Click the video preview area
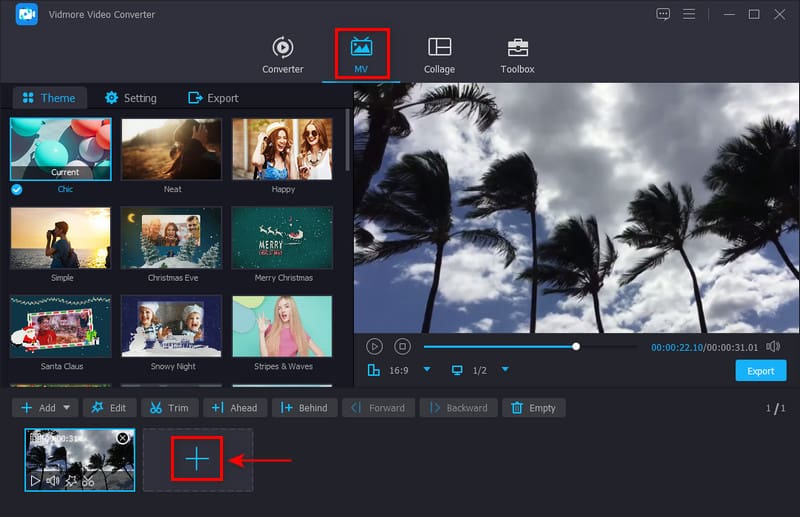This screenshot has height=517, width=800. click(577, 208)
